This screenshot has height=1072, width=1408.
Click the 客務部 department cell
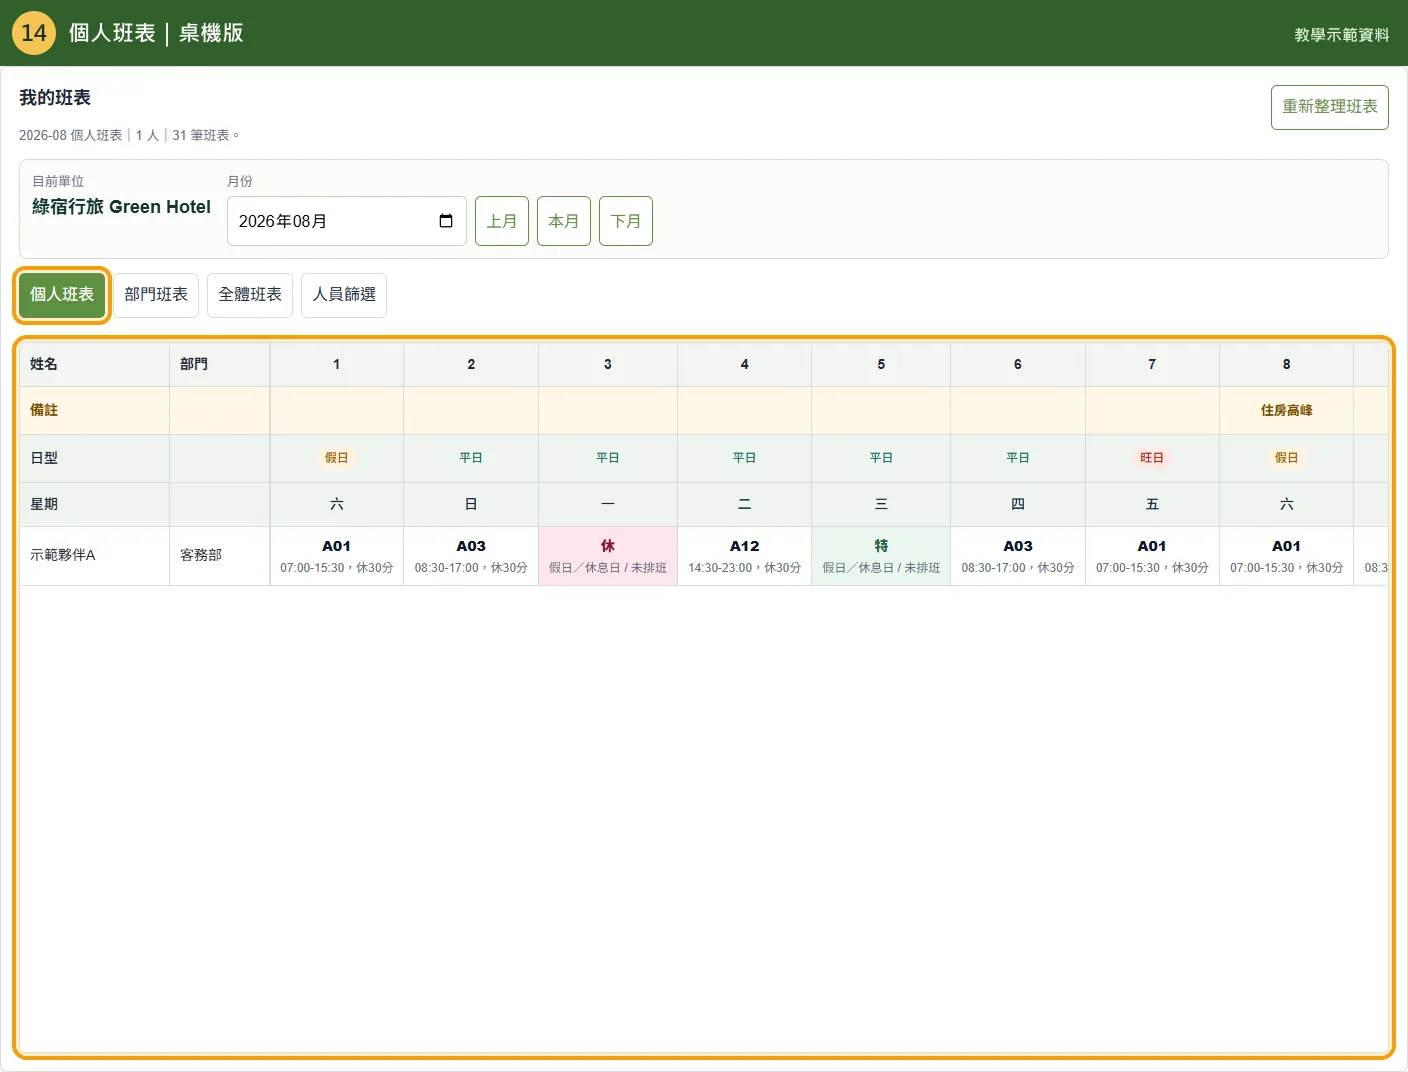pyautogui.click(x=219, y=556)
